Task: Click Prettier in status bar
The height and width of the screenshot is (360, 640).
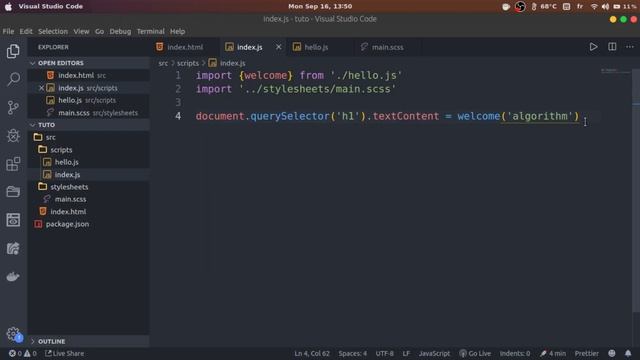Action: coord(587,353)
